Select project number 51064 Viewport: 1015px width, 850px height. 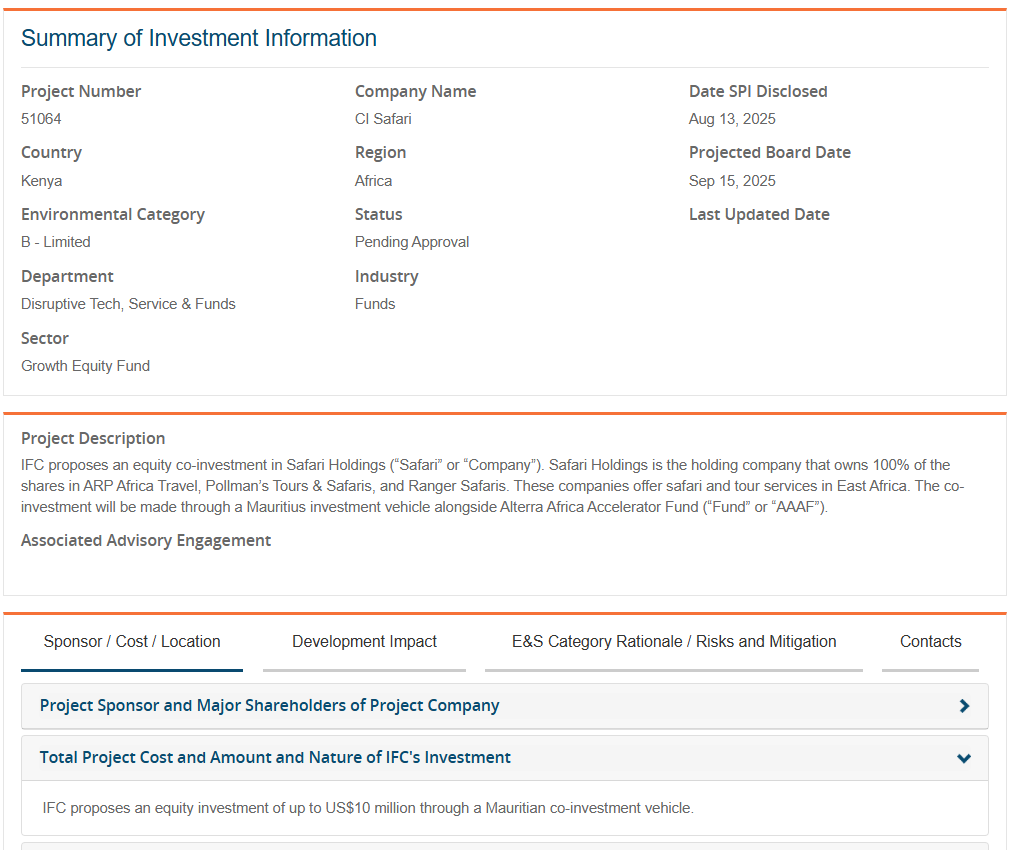click(41, 119)
